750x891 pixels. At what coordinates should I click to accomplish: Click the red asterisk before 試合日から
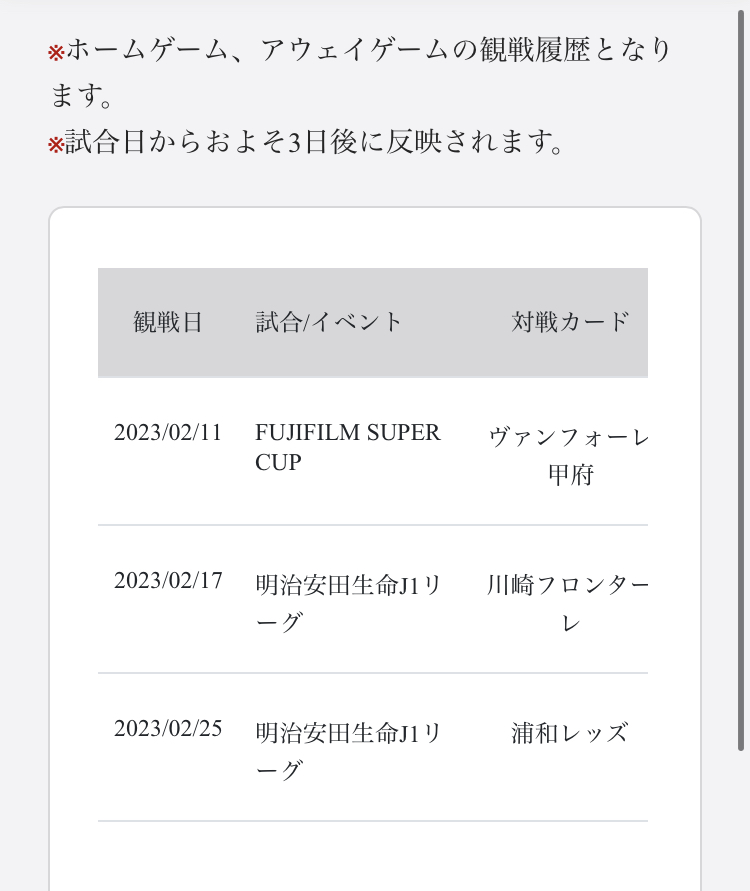click(x=56, y=144)
